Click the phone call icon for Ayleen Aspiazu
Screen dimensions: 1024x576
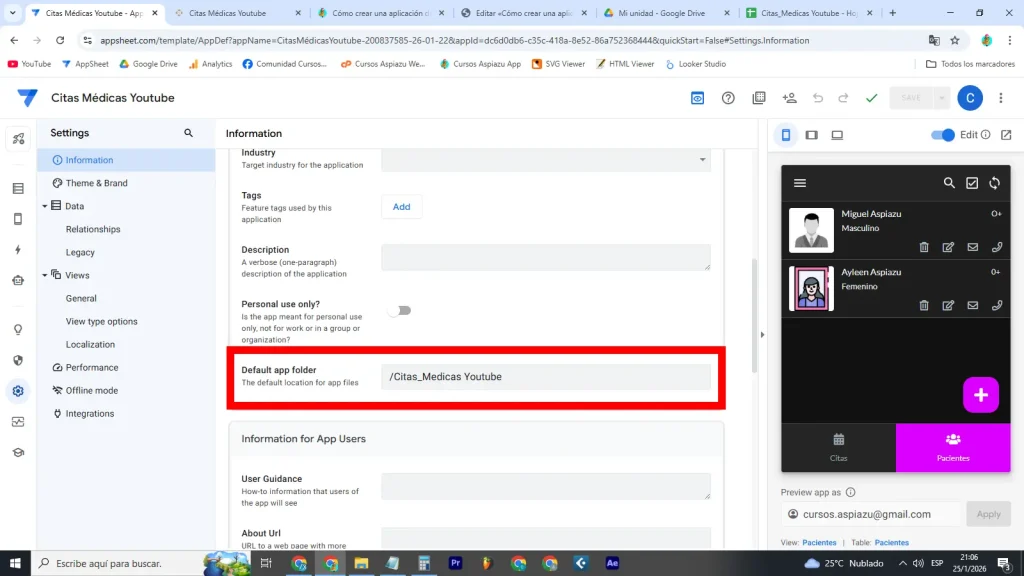coord(996,305)
